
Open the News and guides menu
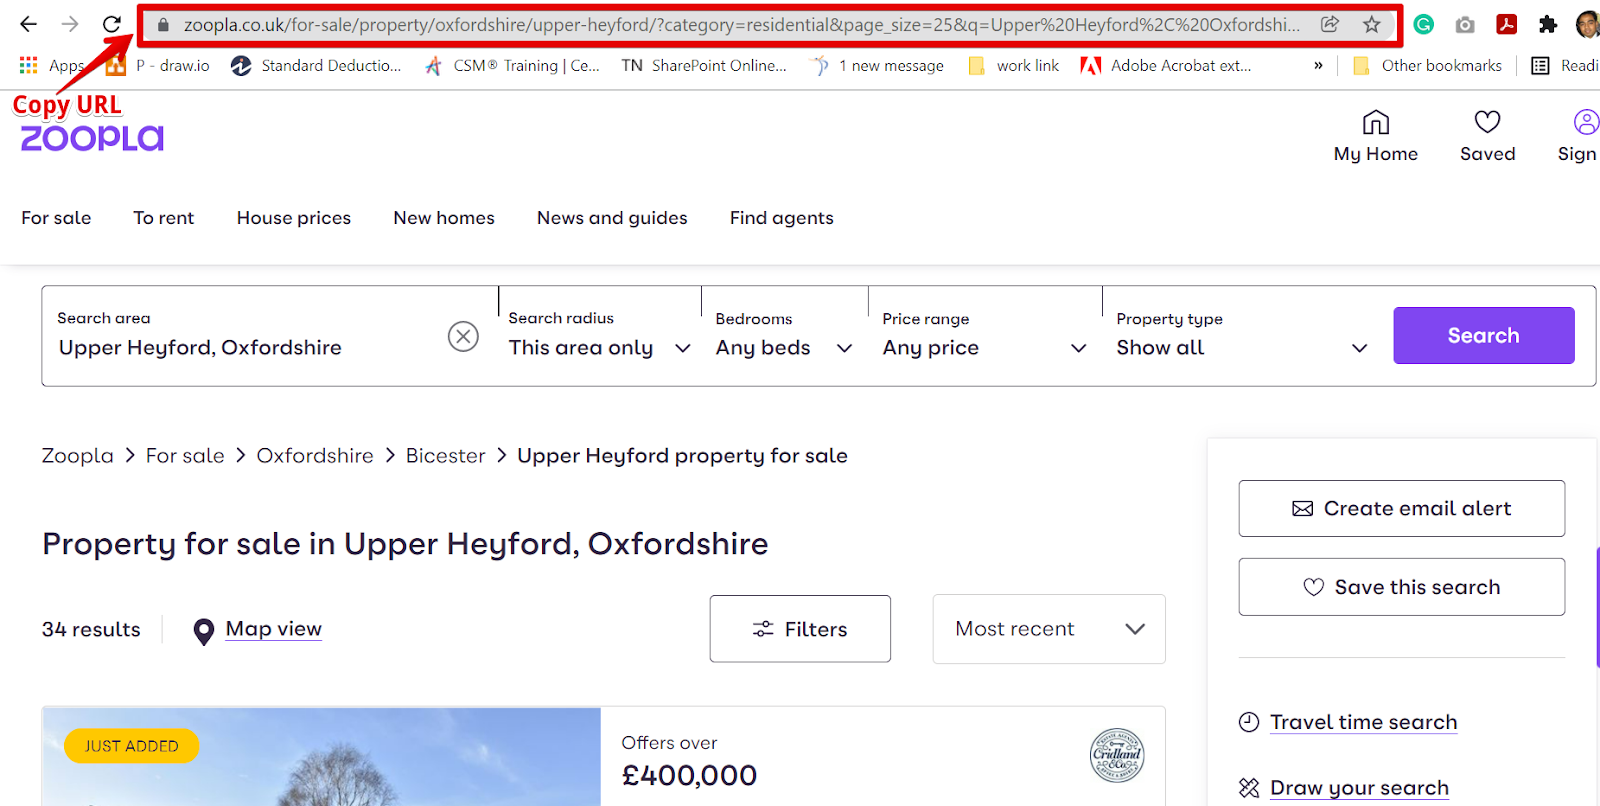pos(612,218)
